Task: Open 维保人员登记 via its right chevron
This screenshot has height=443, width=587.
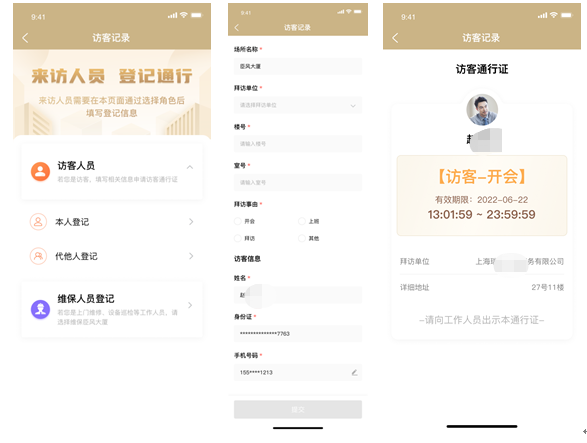Action: (x=190, y=305)
